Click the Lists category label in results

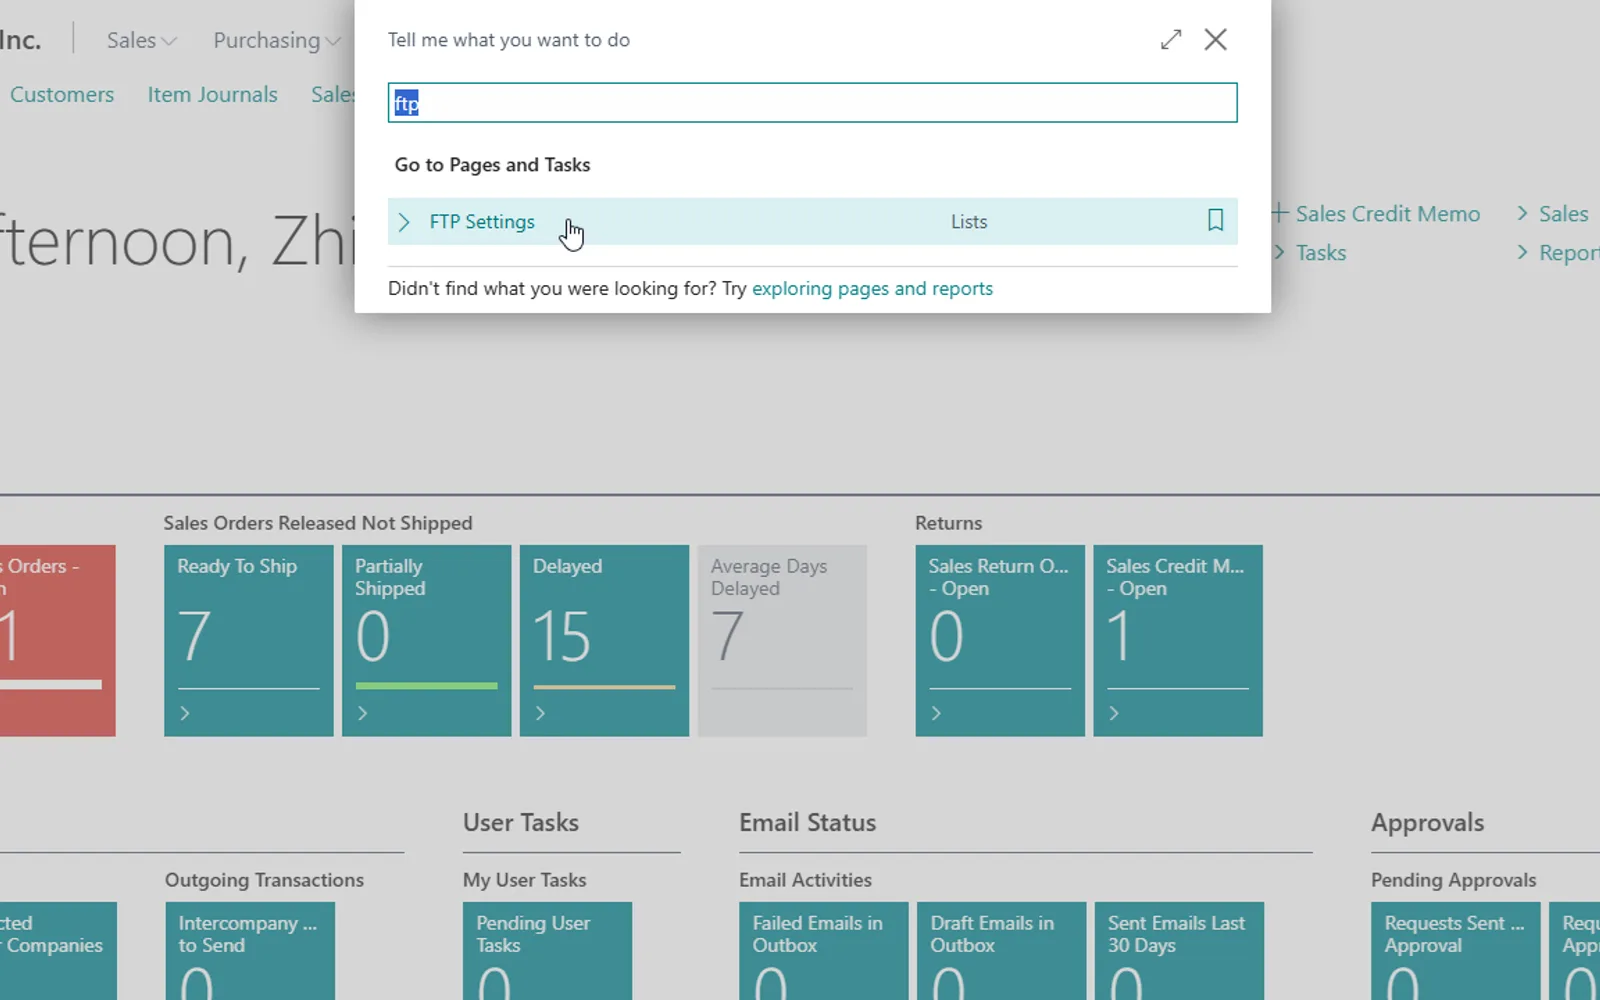(969, 222)
